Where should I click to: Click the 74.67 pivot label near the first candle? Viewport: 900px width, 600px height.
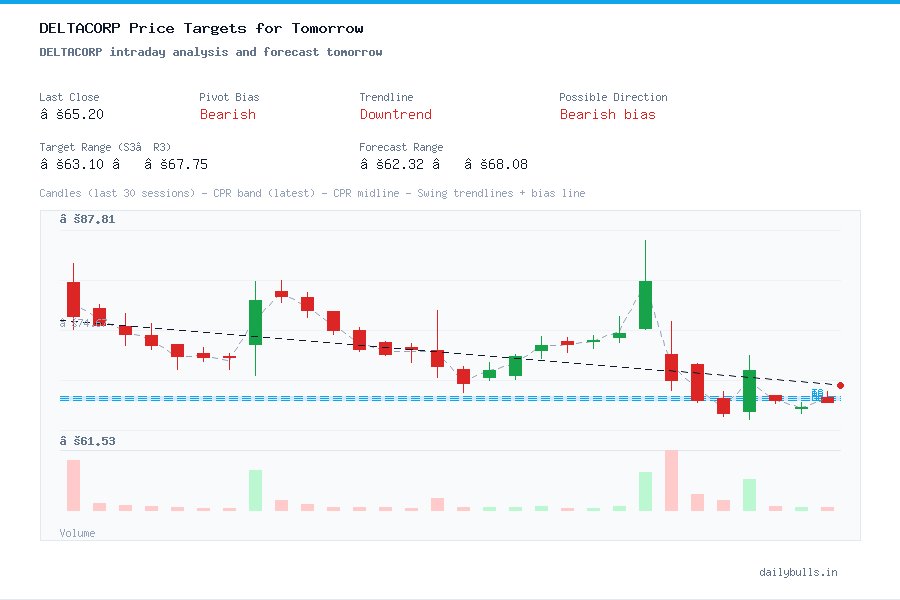(83, 323)
